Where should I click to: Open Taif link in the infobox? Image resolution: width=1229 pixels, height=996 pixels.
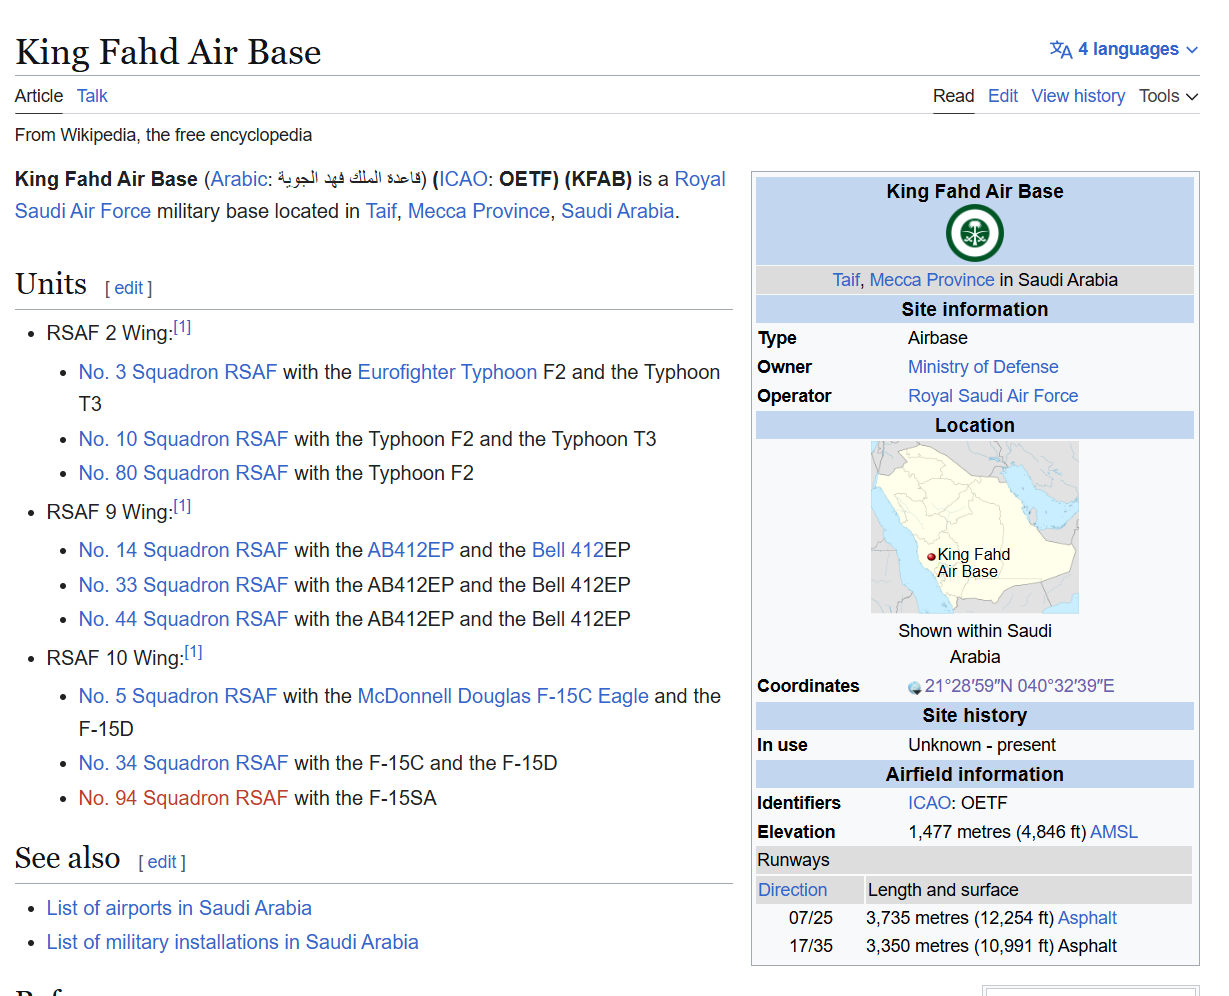[846, 280]
